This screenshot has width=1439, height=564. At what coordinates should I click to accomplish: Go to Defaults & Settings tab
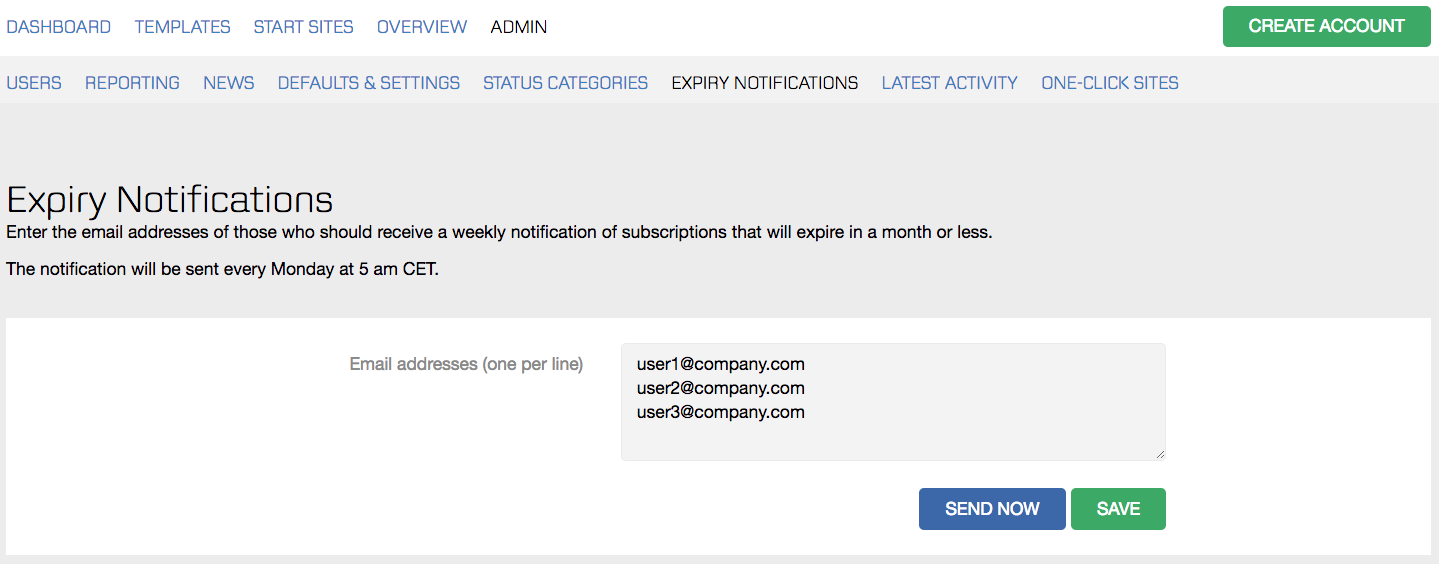[x=369, y=83]
